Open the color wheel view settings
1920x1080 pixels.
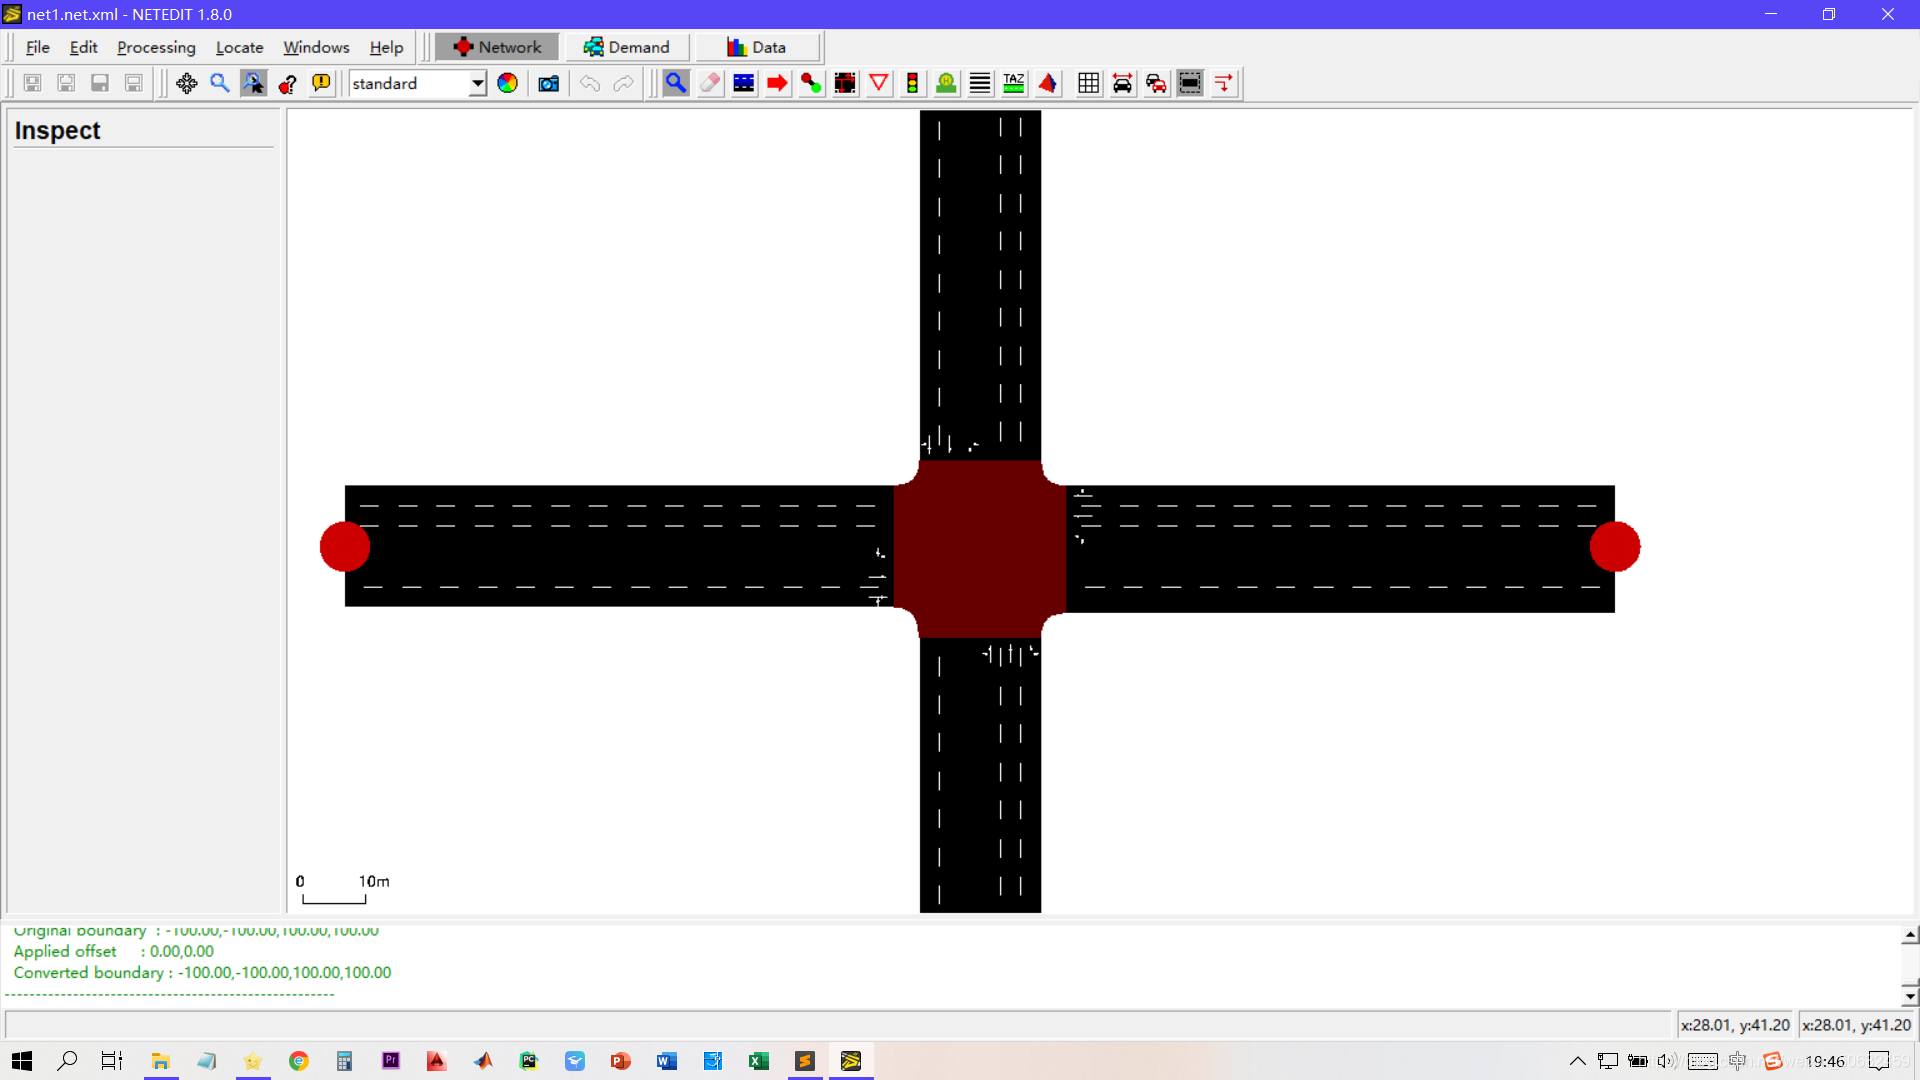(x=507, y=83)
